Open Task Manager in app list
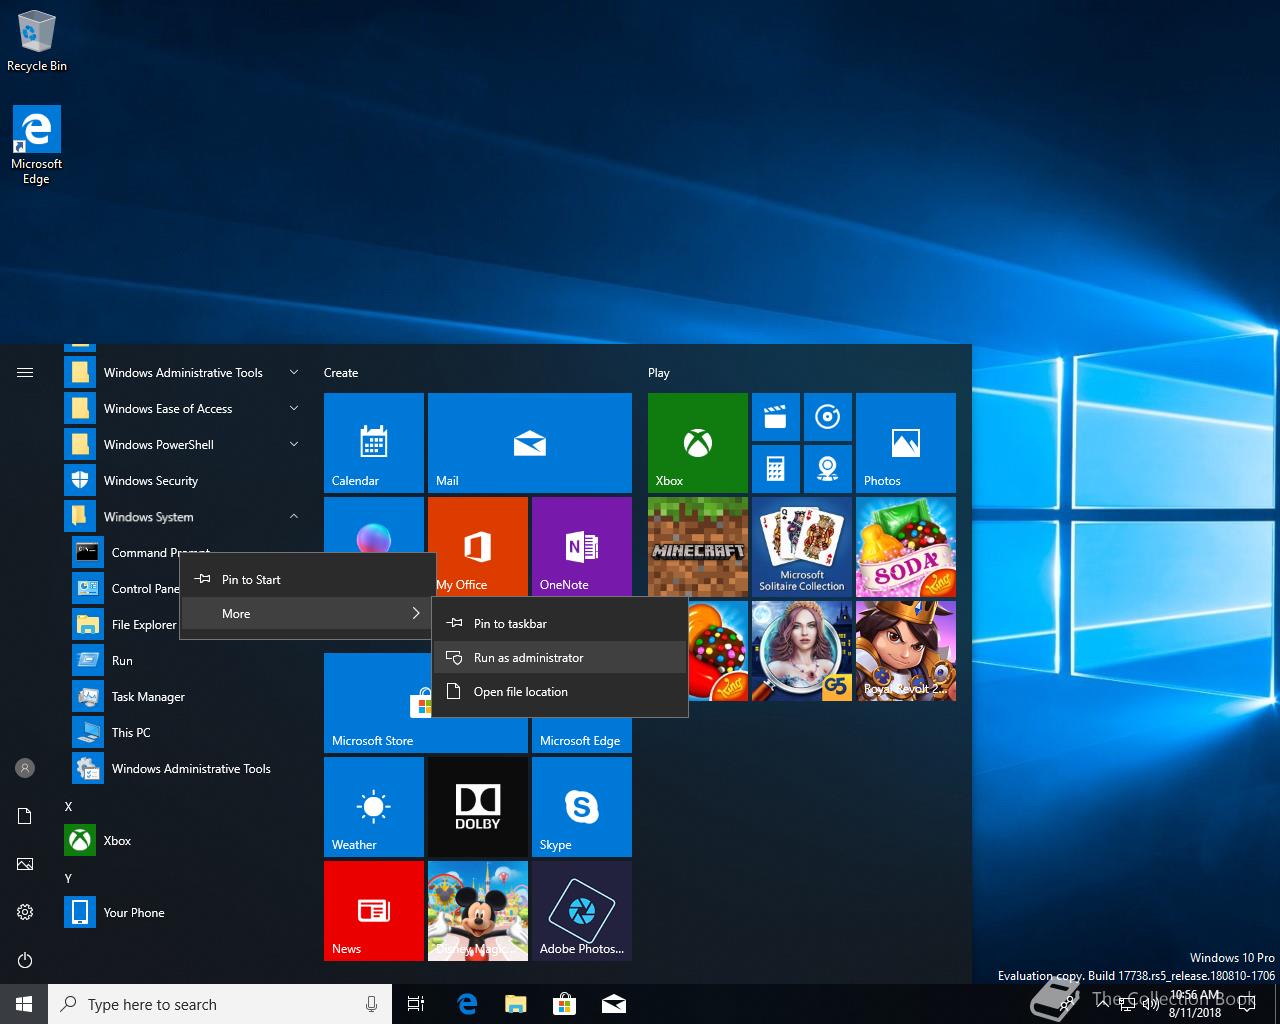1280x1024 pixels. pyautogui.click(x=186, y=696)
